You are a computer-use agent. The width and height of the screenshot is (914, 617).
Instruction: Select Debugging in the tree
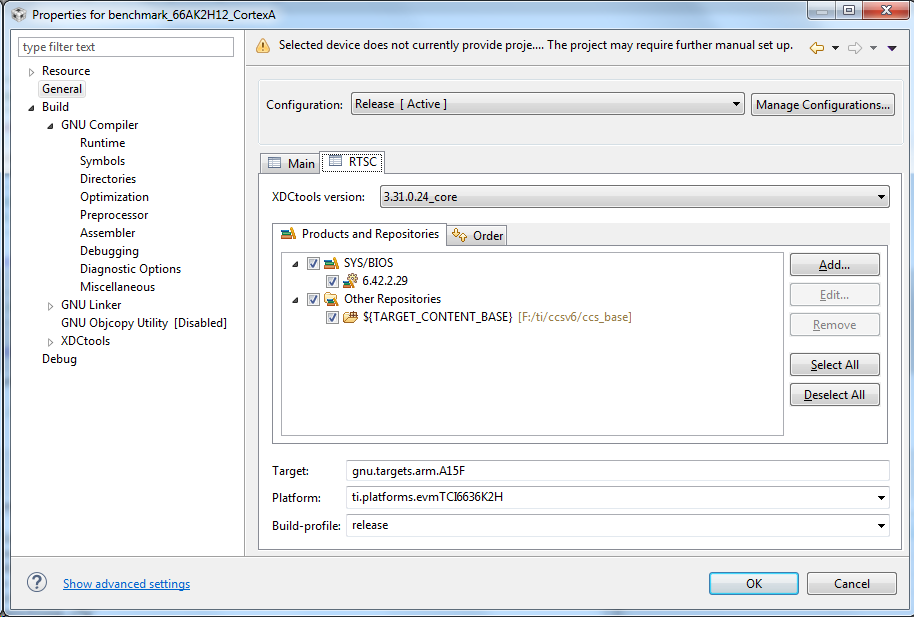[109, 251]
